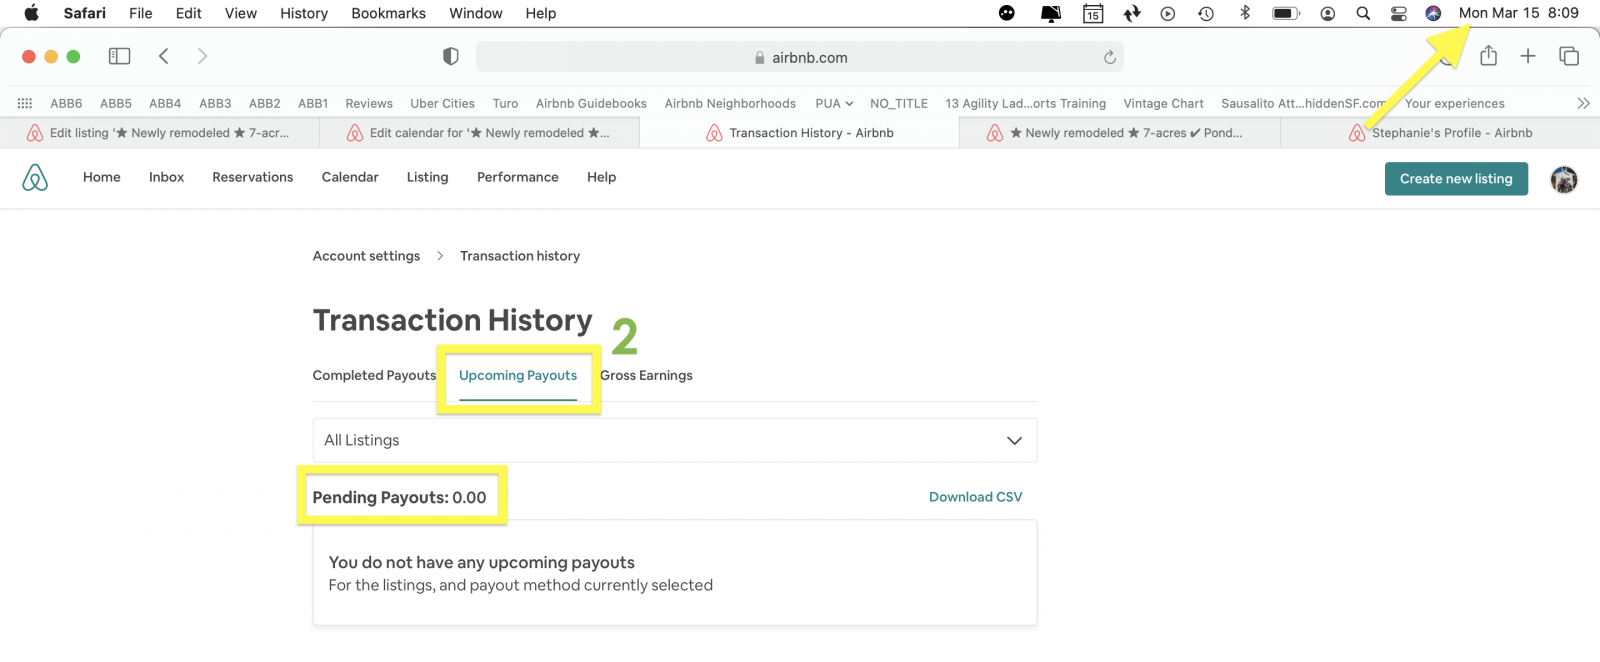Open the File menu
Viewport: 1600px width, 662px height.
(x=141, y=13)
